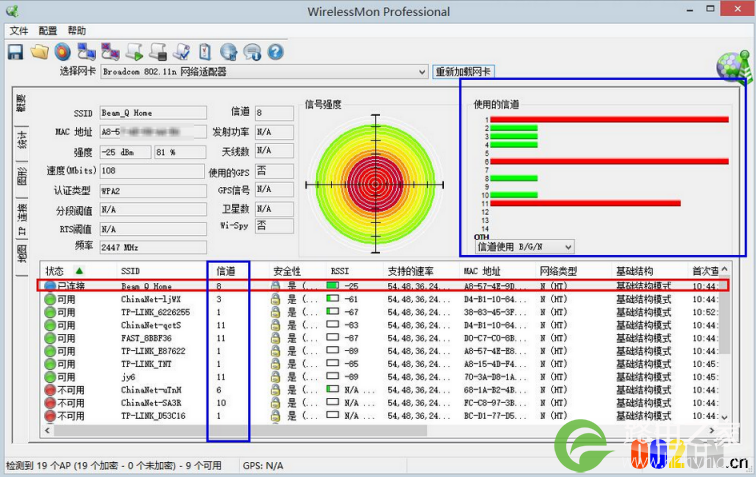Image resolution: width=756 pixels, height=477 pixels.
Task: Start logging with the green play scroll icon
Action: tap(135, 52)
